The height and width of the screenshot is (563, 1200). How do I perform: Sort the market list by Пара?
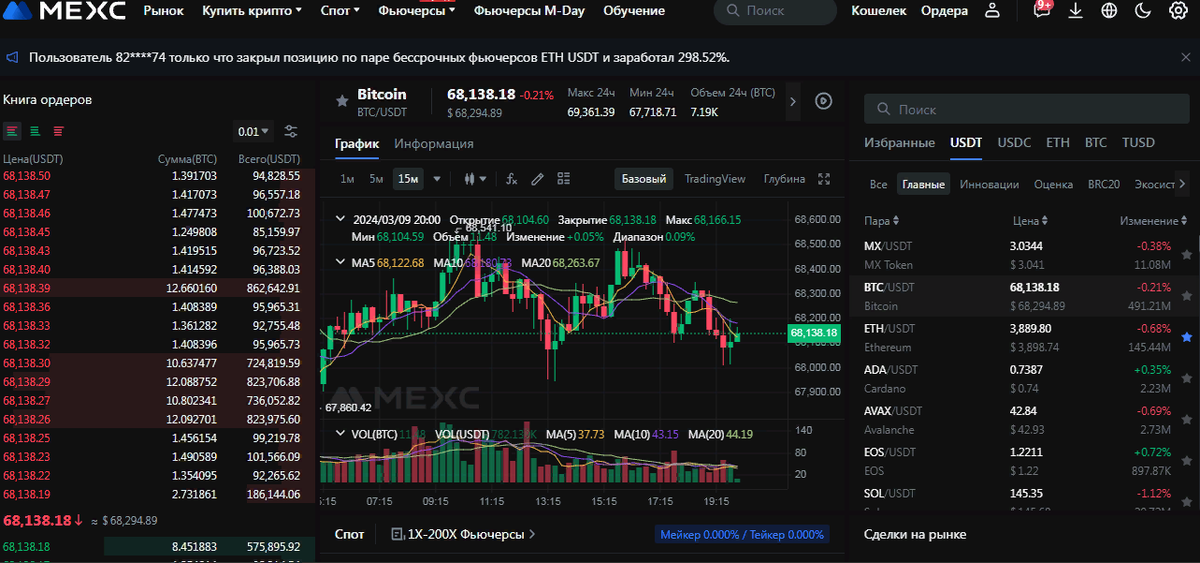pos(881,220)
